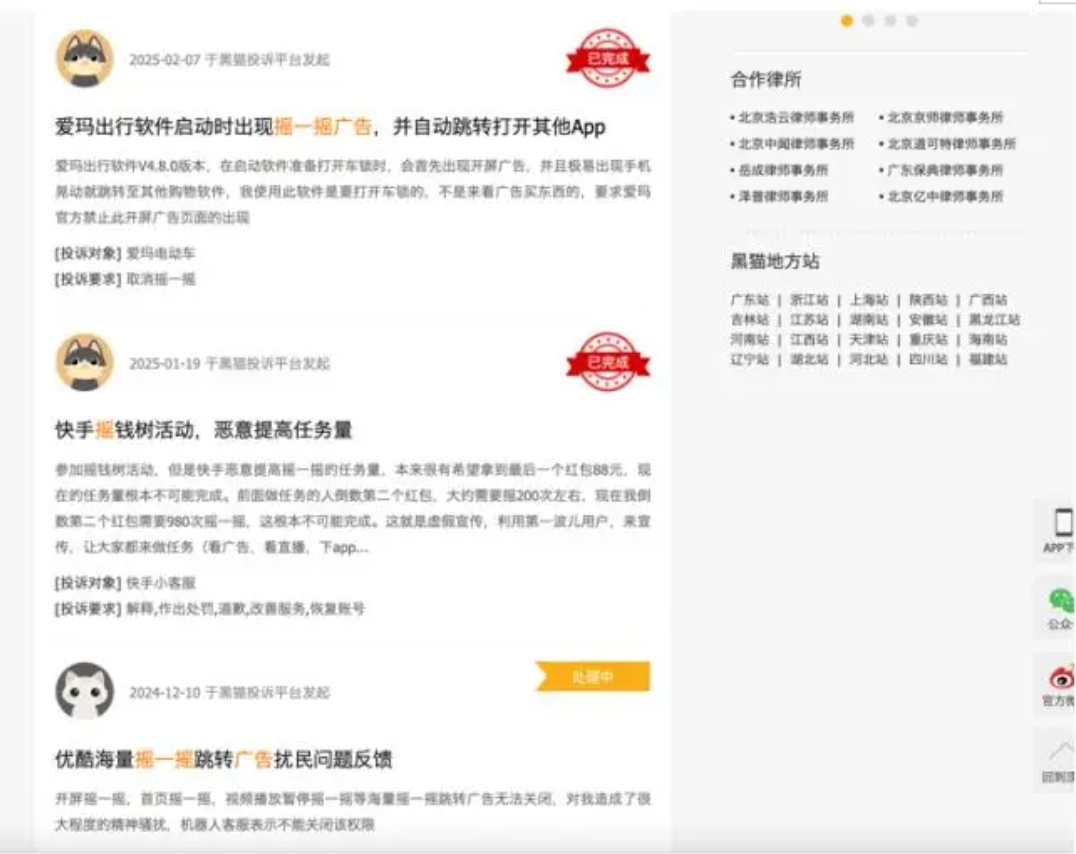Click complaint target 快手小客服
Screen dimensions: 1076x854
click(x=161, y=583)
